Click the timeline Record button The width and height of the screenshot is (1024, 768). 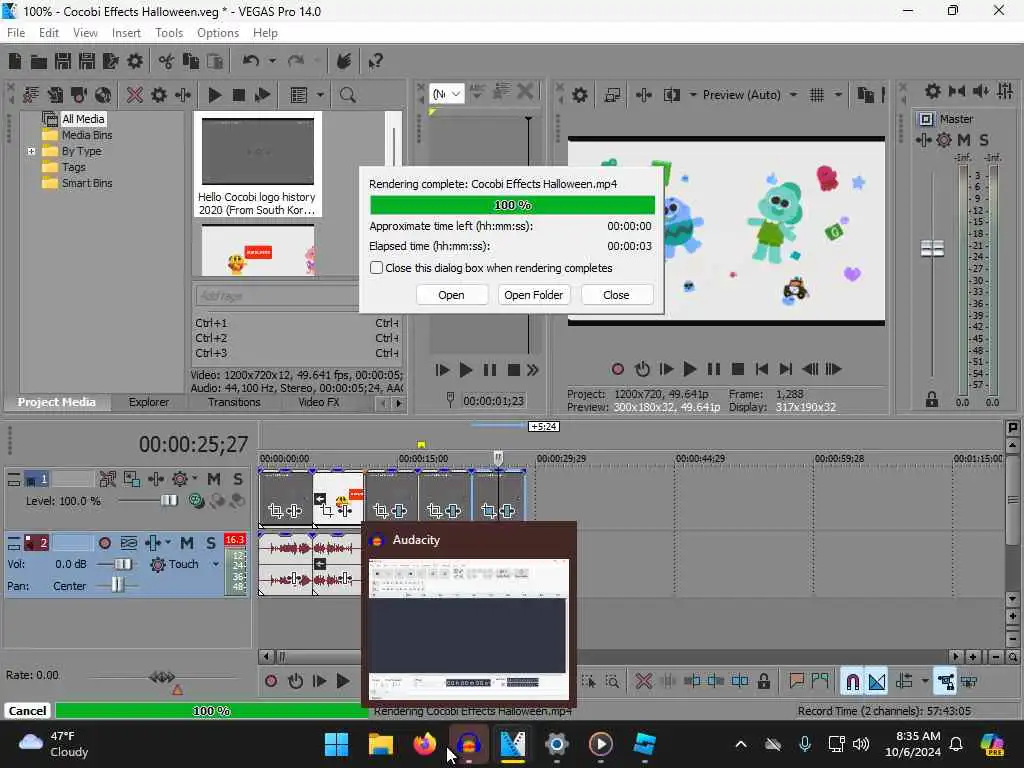(x=270, y=681)
